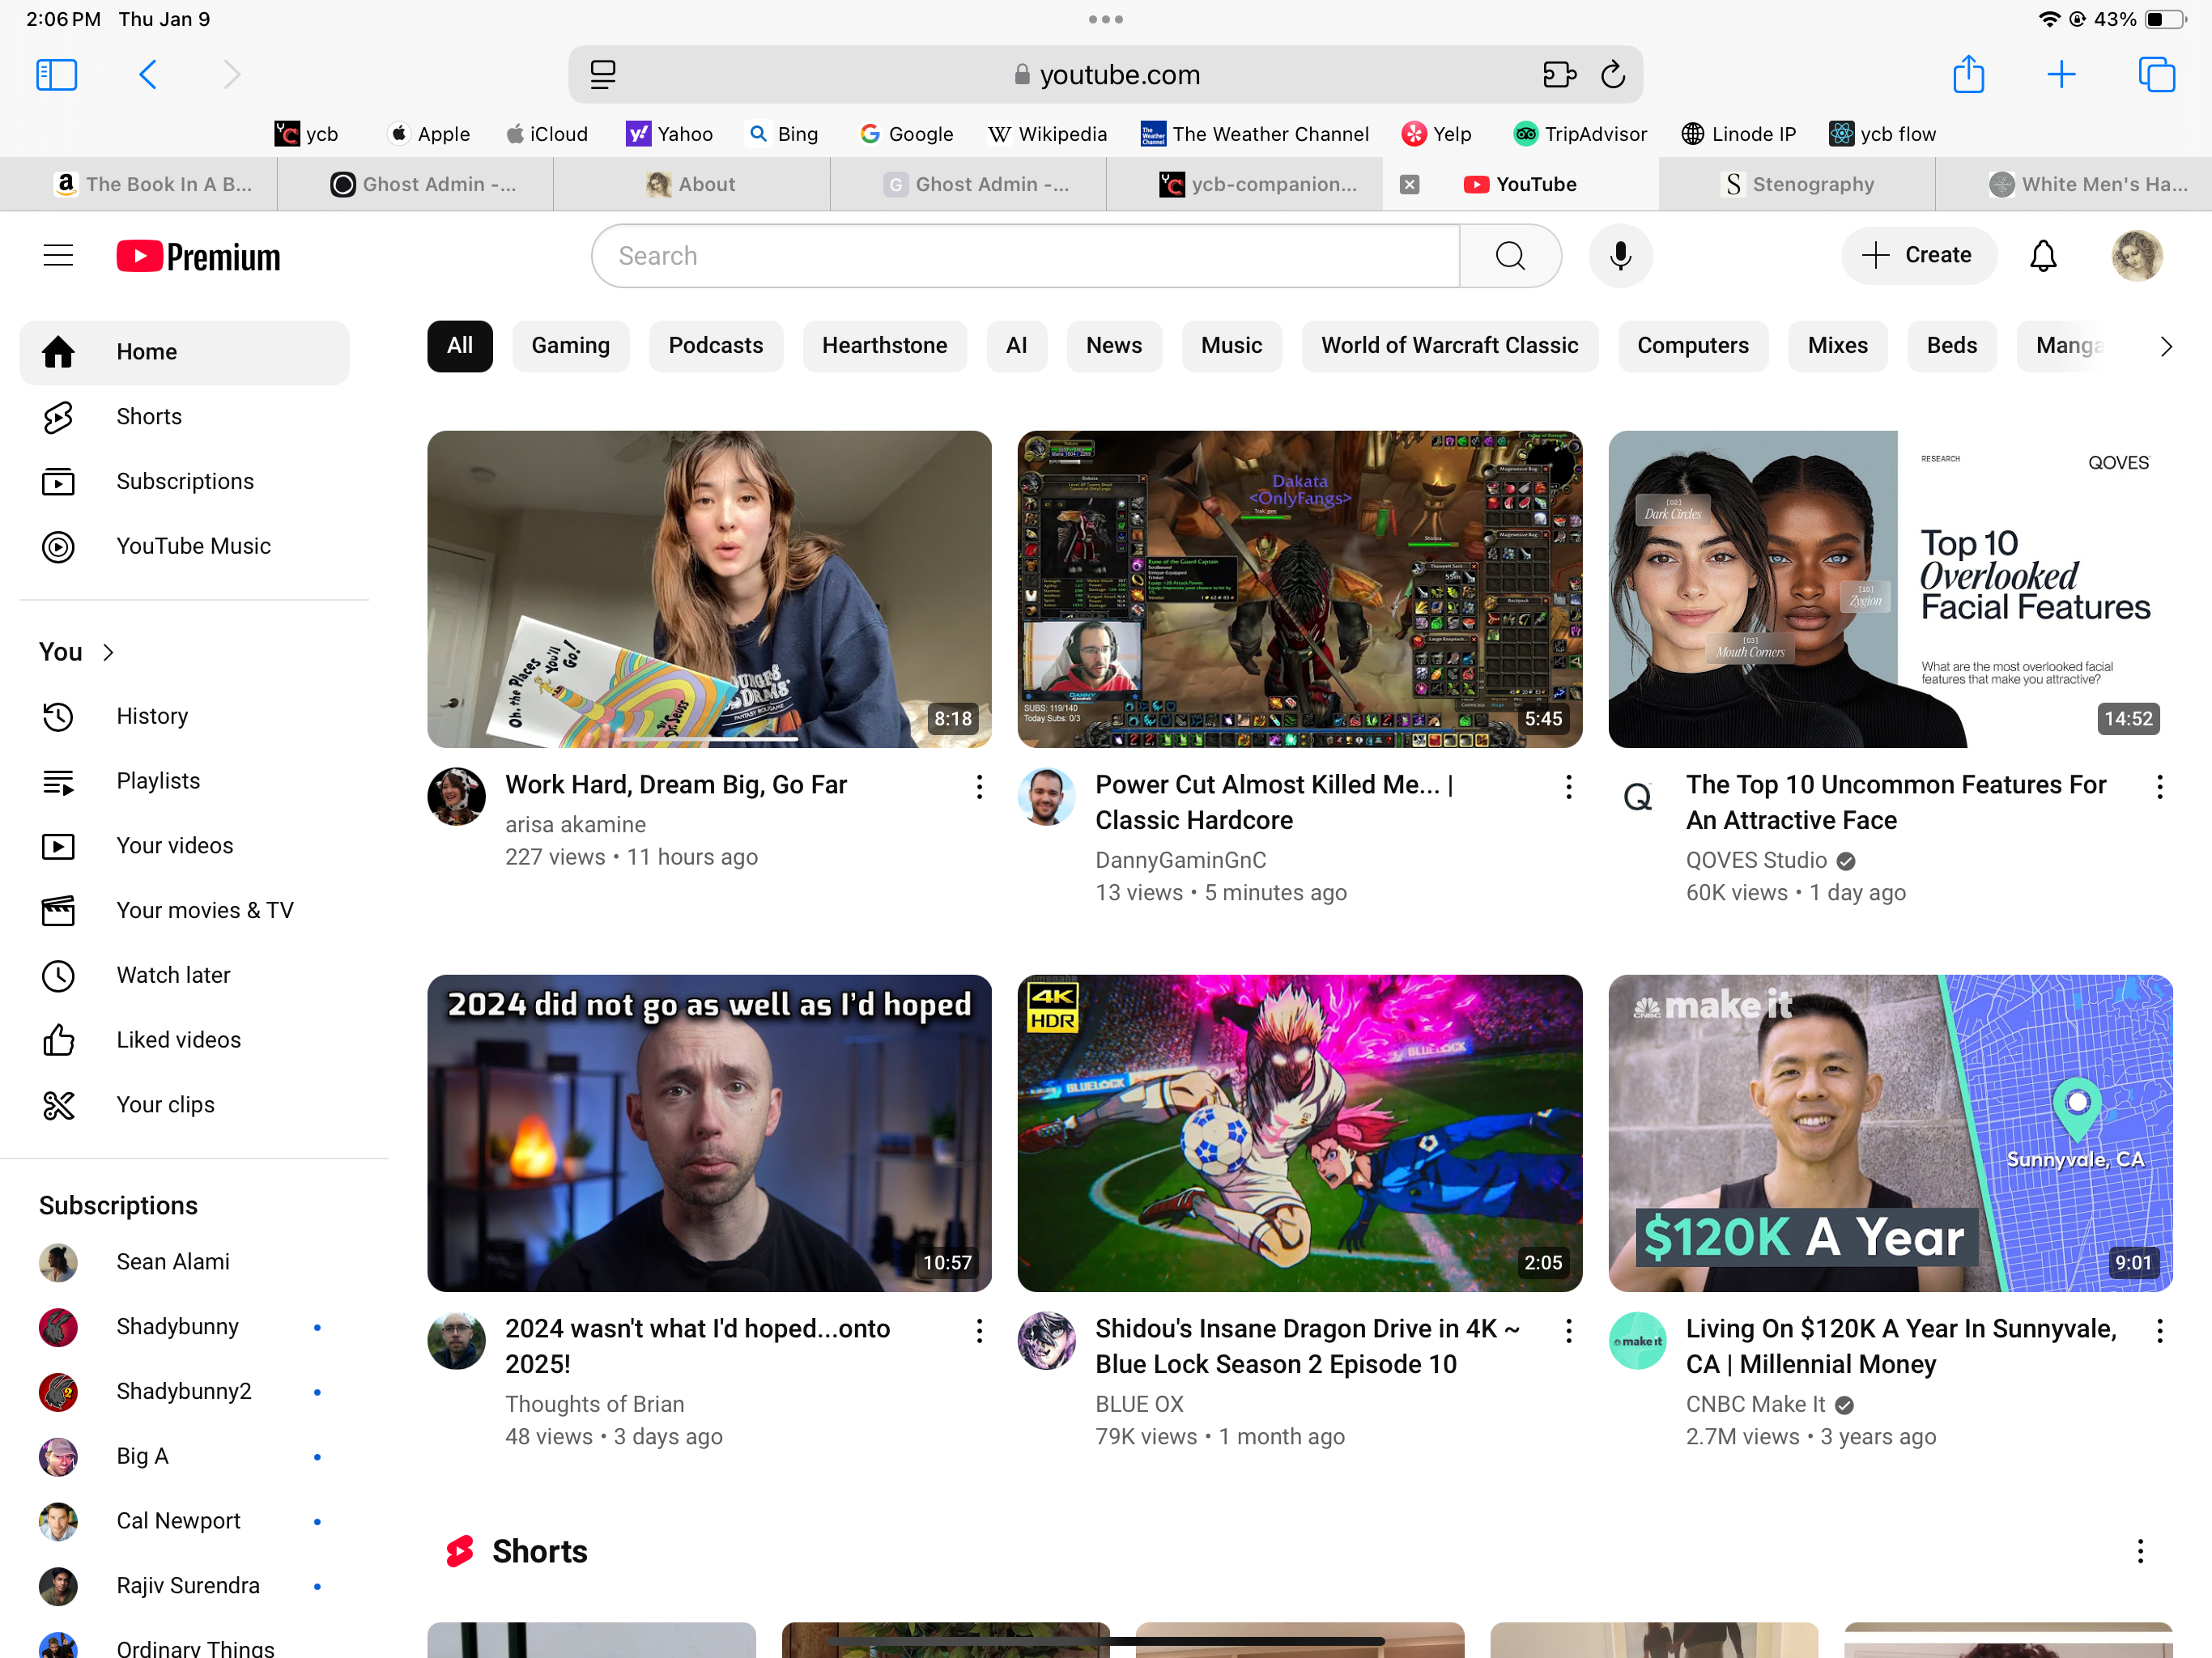The height and width of the screenshot is (1658, 2212).
Task: Switch to The Book In A B... tab
Action: (139, 185)
